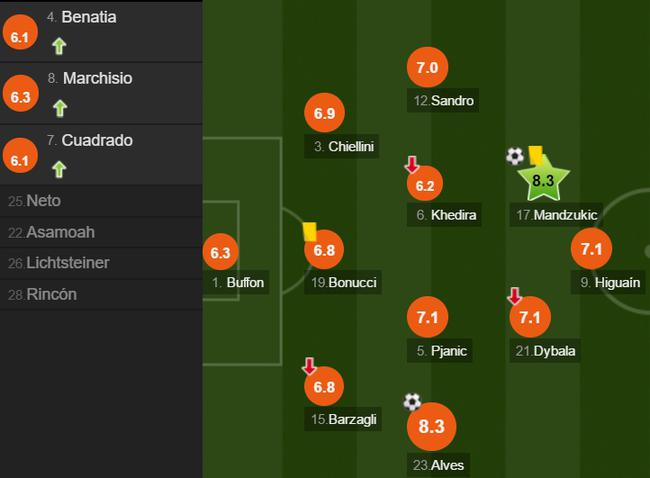The width and height of the screenshot is (650, 478).
Task: Click Chiellini's player name label
Action: 344,147
